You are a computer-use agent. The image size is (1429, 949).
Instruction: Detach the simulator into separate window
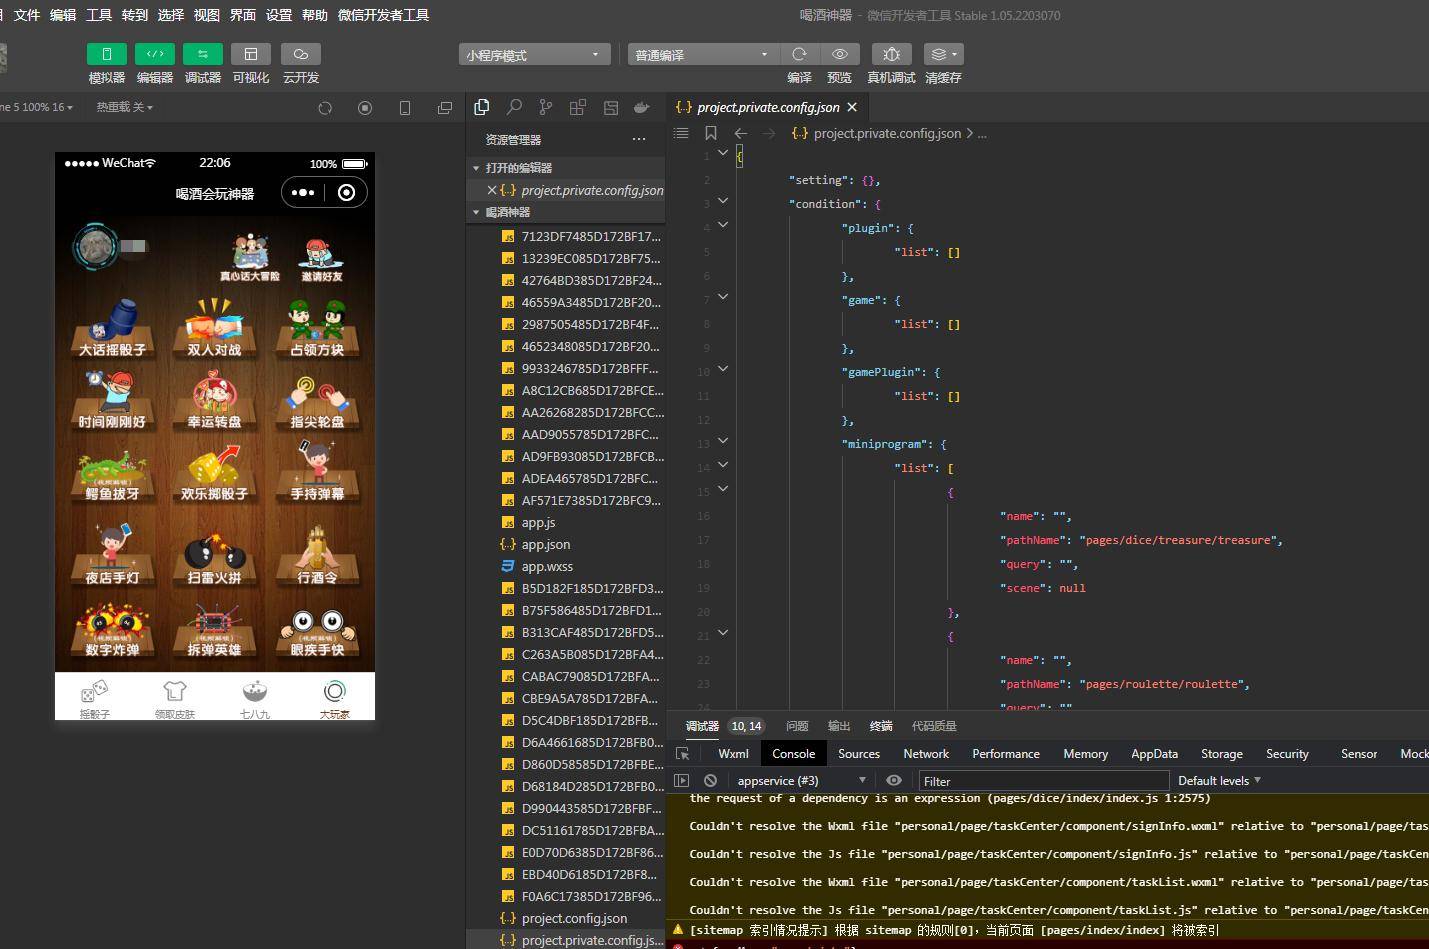coord(445,108)
